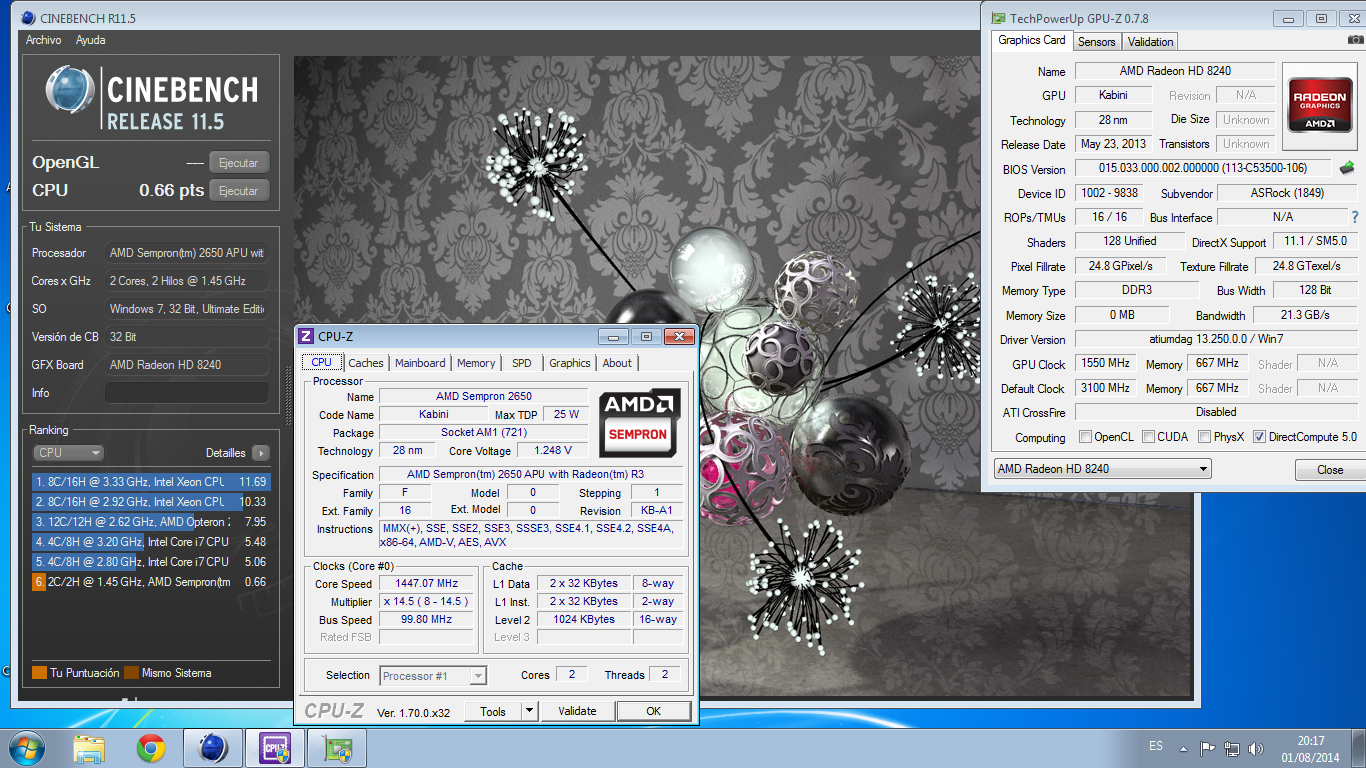
Task: Click the volume icon in system tray
Action: (1254, 748)
